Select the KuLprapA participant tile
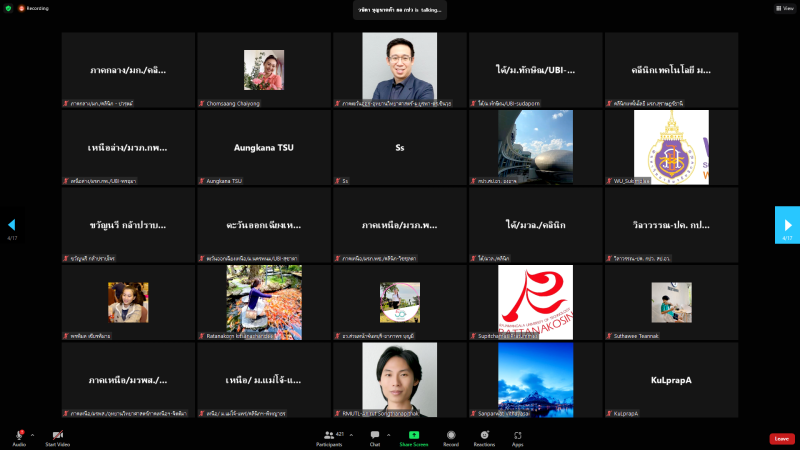Viewport: 800px width, 450px height. pyautogui.click(x=671, y=380)
